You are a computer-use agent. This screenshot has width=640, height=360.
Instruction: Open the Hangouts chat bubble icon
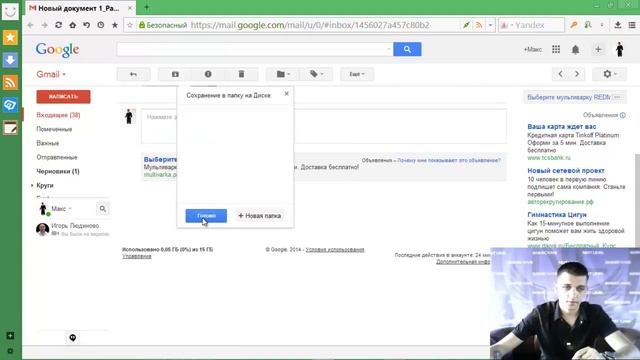73,338
